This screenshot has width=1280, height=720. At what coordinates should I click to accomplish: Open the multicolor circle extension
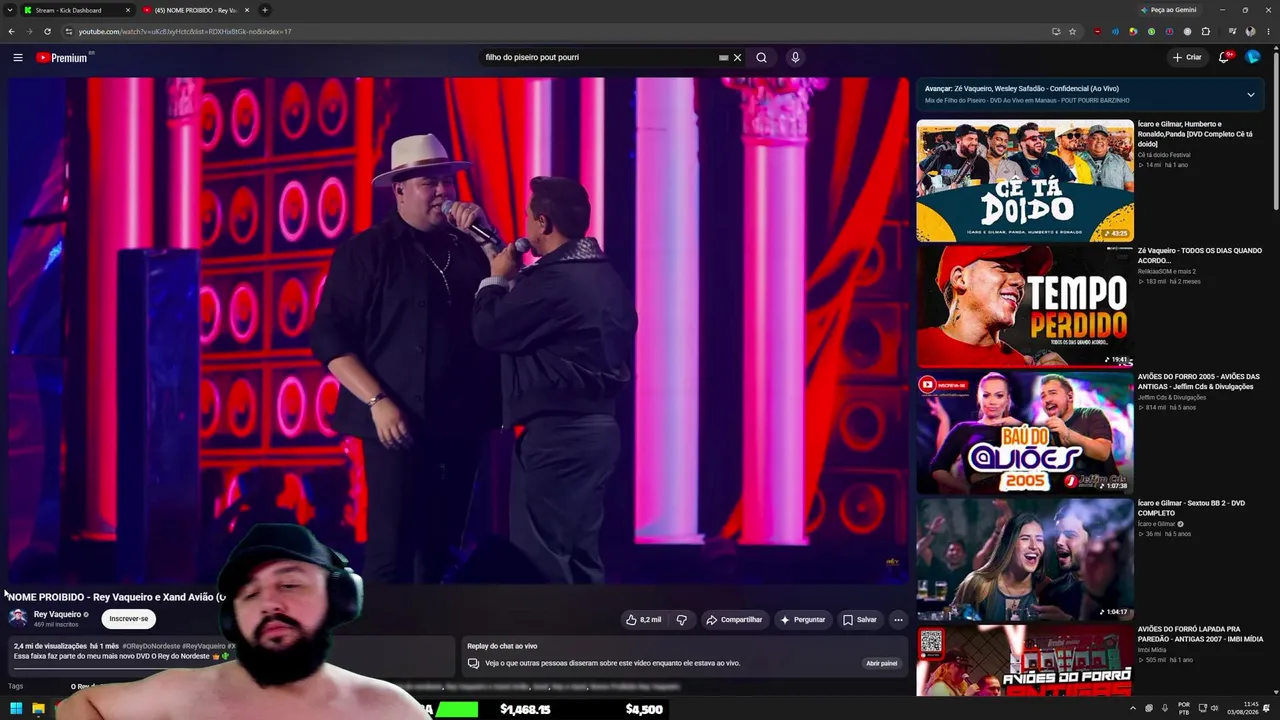1133,32
